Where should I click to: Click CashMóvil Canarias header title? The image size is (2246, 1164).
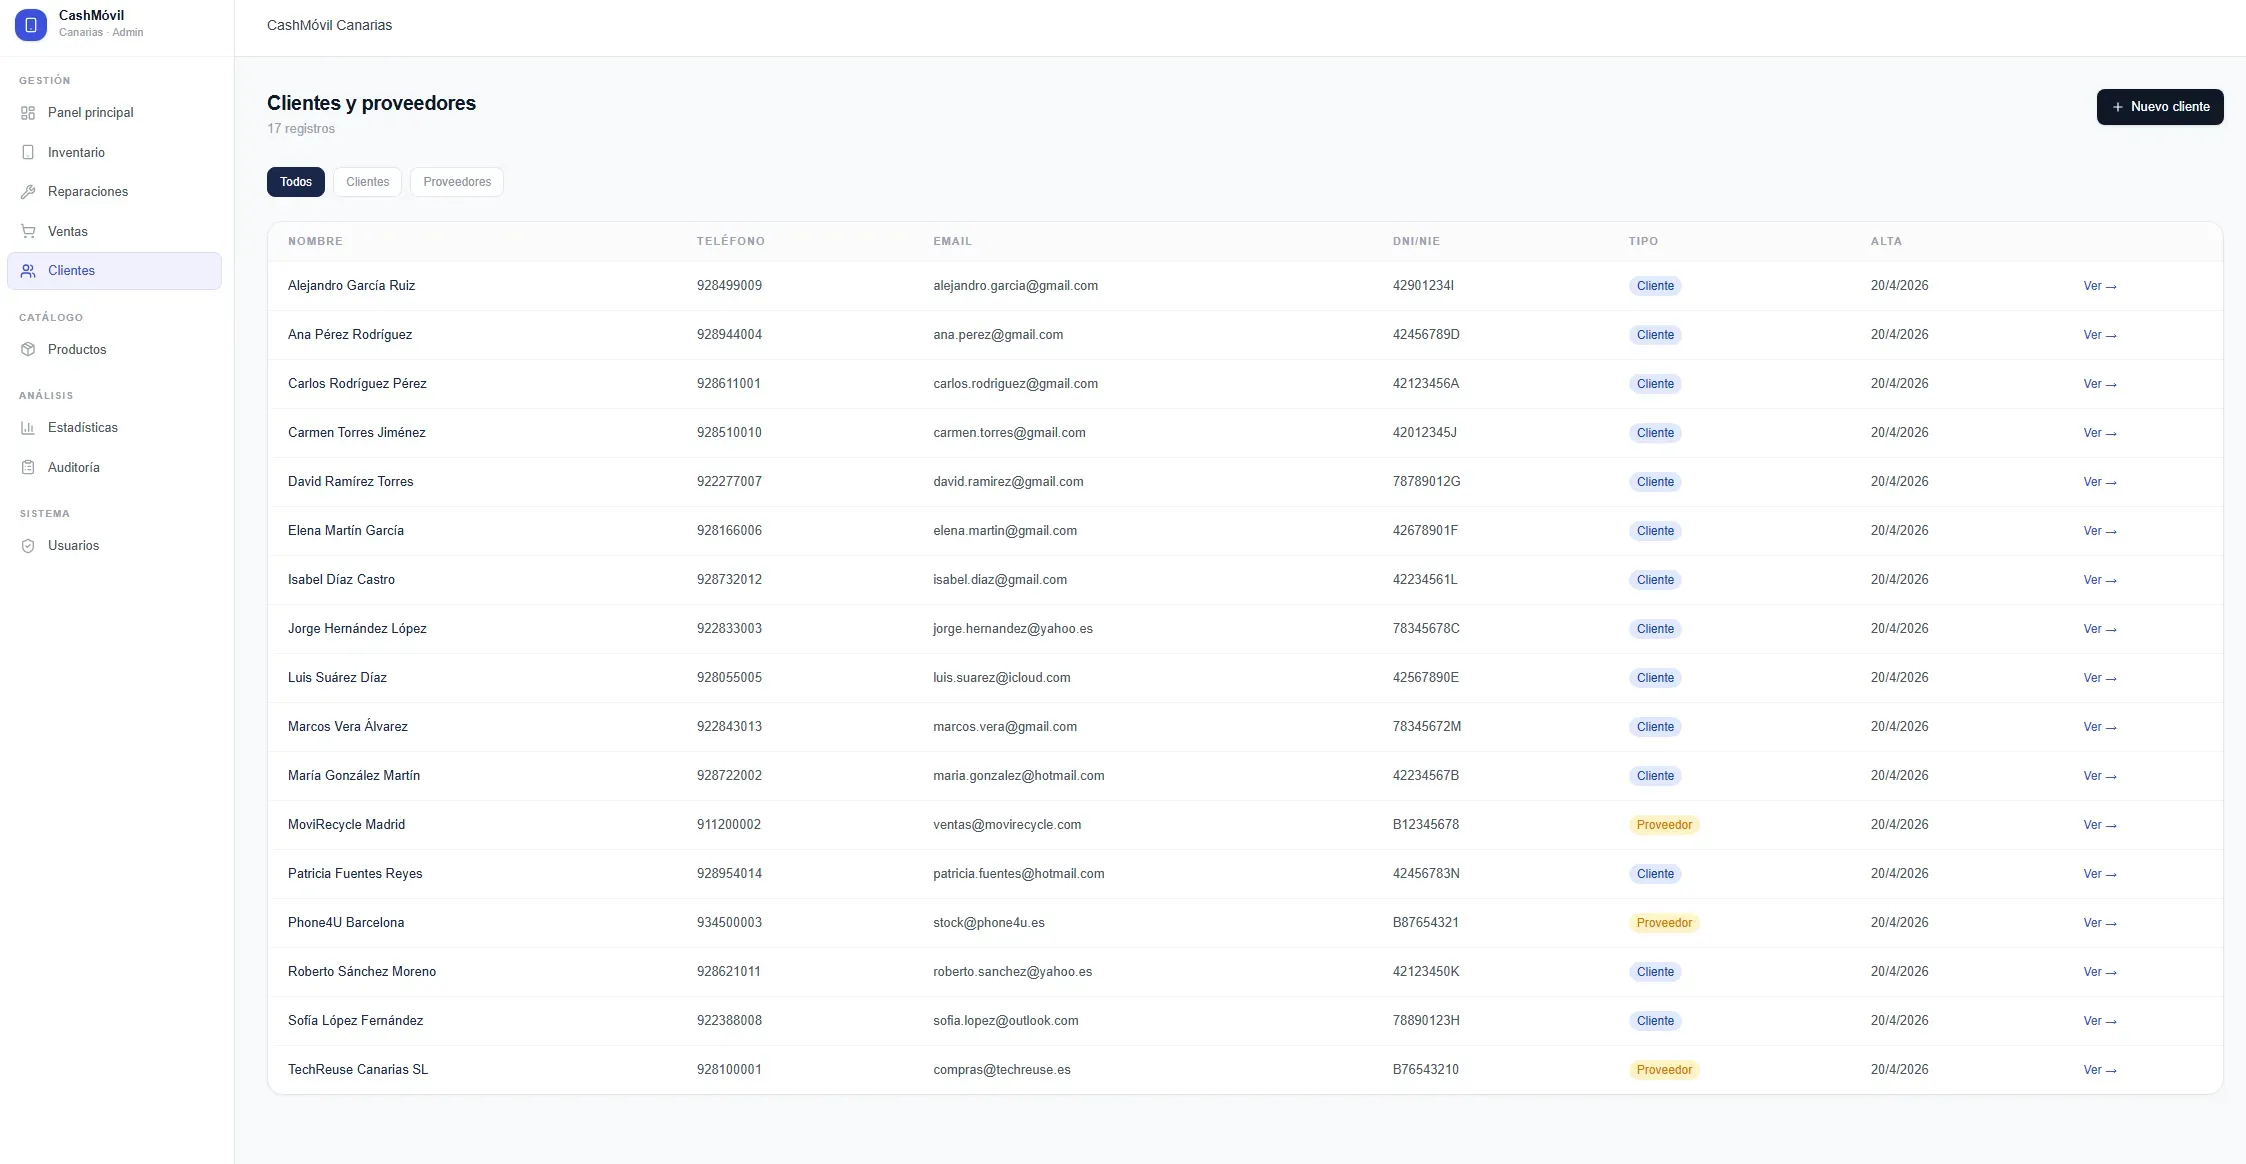pos(329,25)
